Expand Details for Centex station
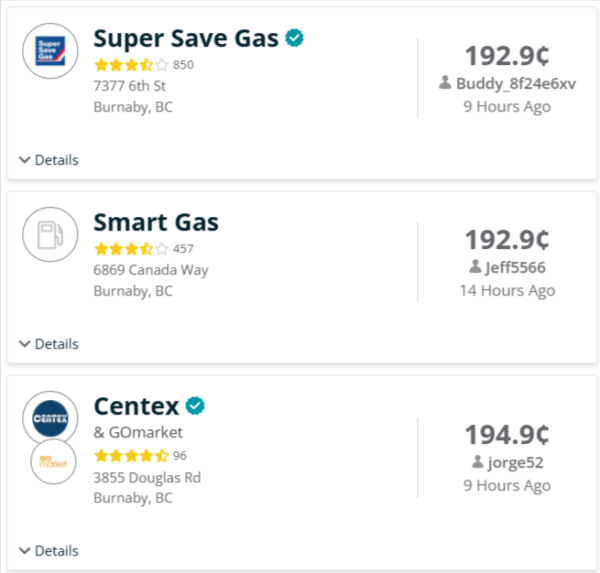The width and height of the screenshot is (600, 573). click(x=48, y=551)
